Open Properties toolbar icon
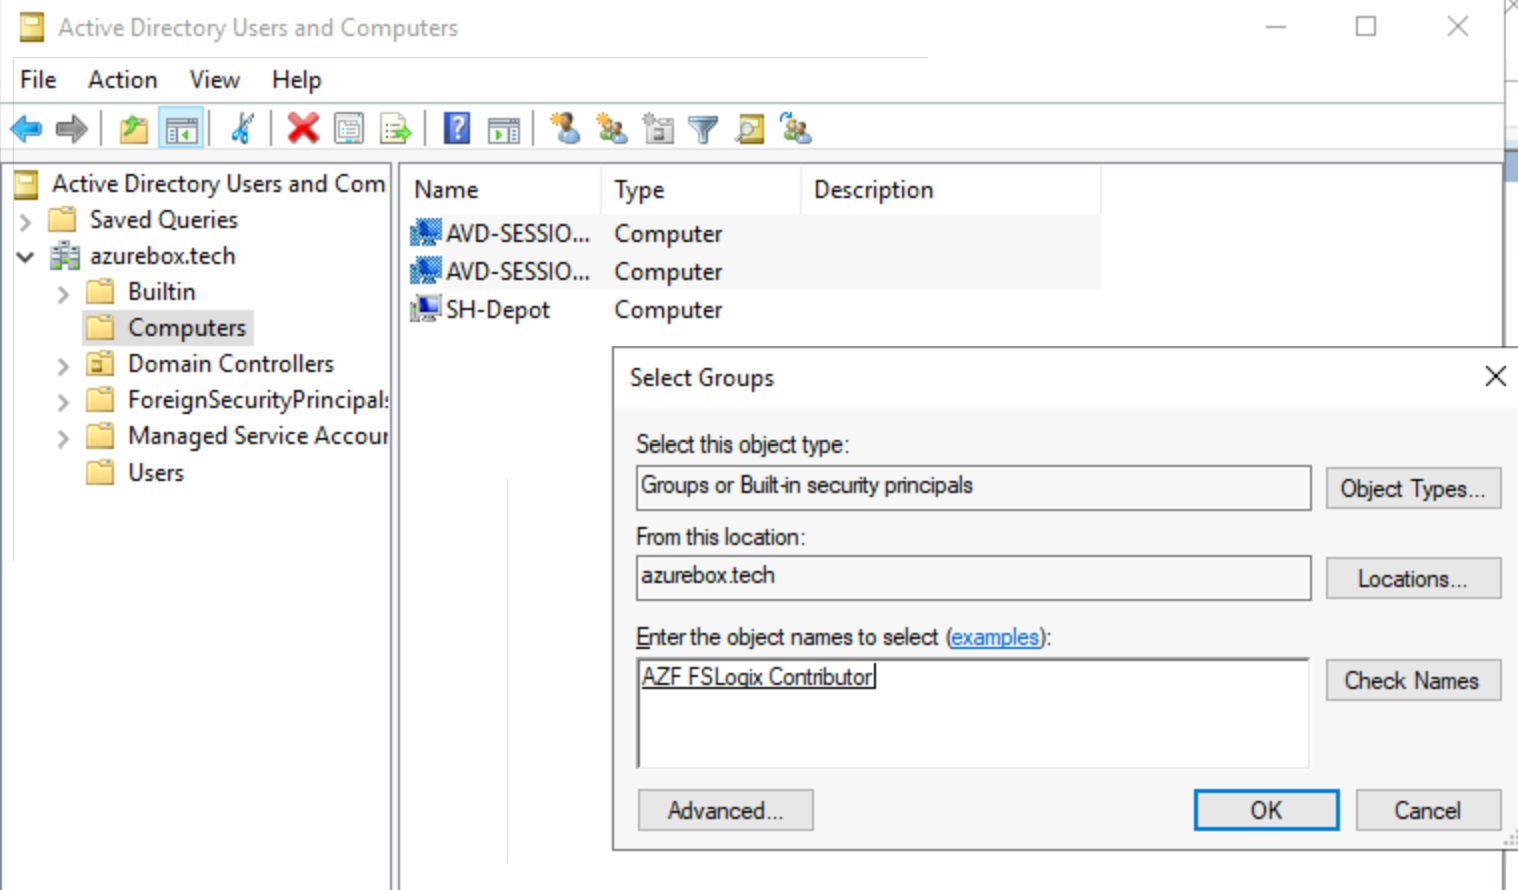 (x=349, y=129)
